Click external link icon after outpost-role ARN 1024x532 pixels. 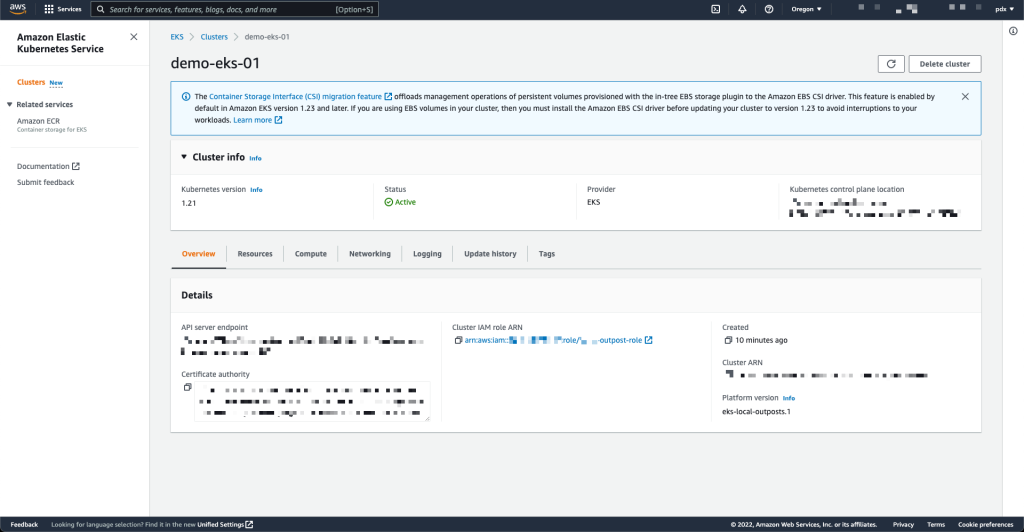pos(648,340)
